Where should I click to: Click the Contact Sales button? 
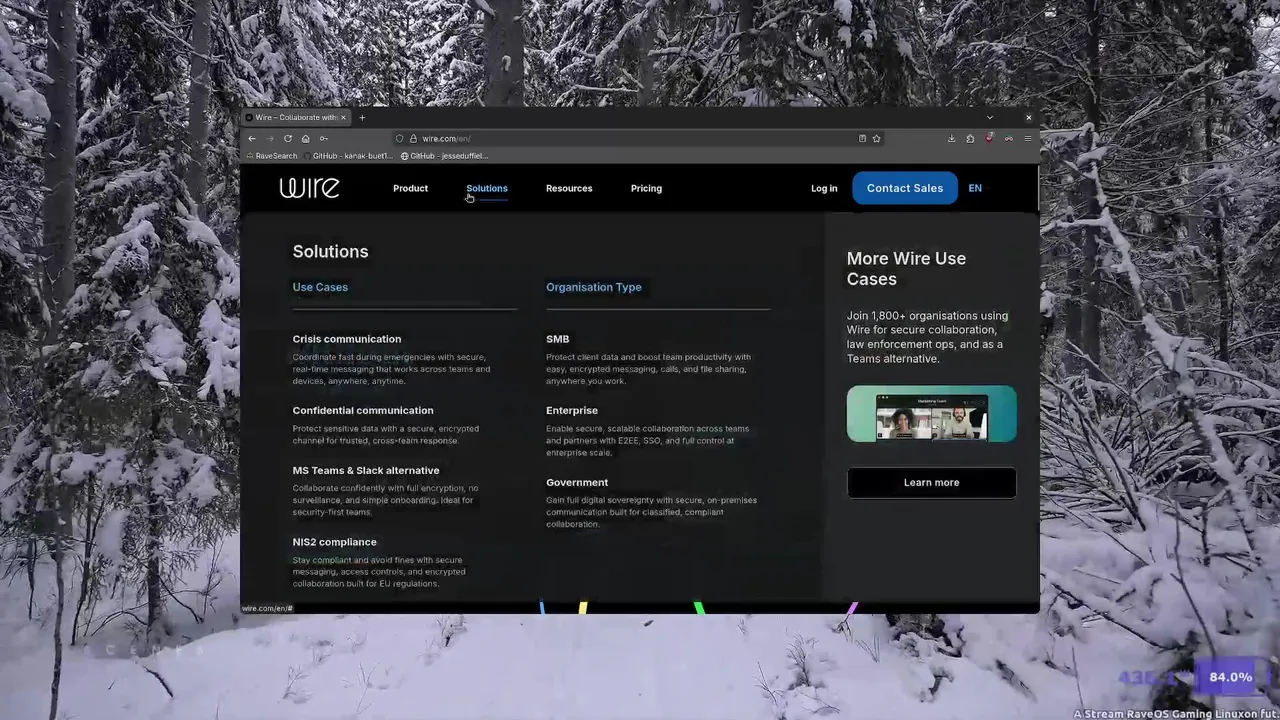pyautogui.click(x=905, y=188)
